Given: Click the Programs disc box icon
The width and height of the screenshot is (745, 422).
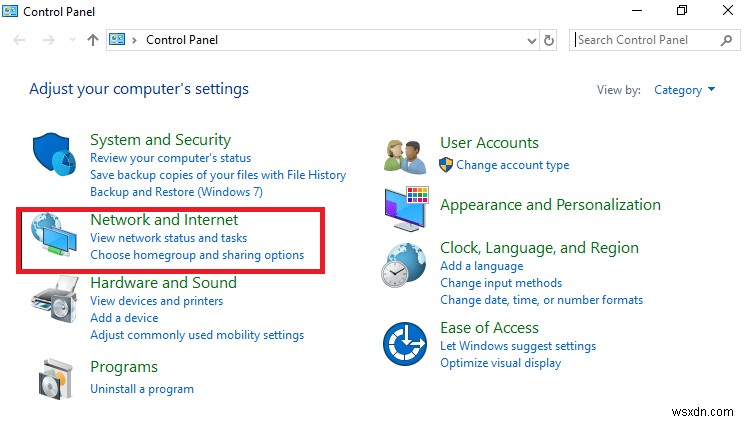Looking at the screenshot, I should tap(54, 377).
